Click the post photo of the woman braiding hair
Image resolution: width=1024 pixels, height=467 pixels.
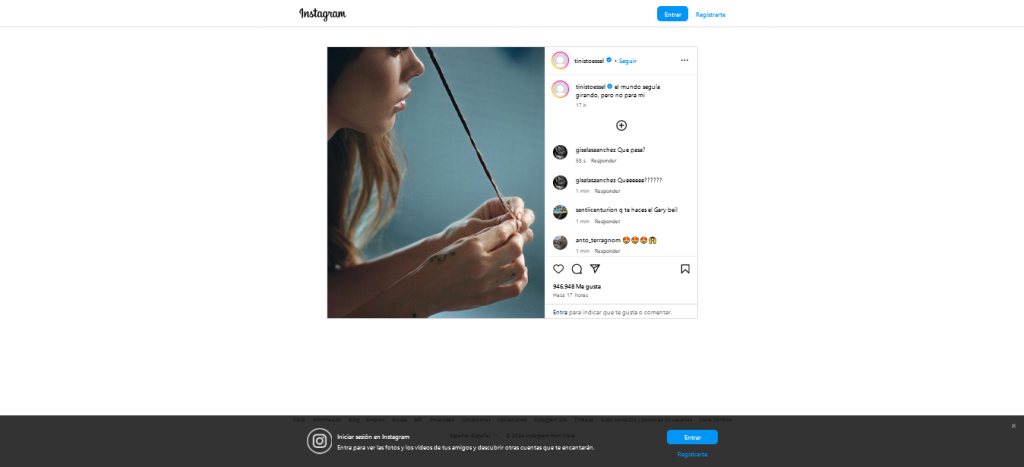(x=436, y=182)
